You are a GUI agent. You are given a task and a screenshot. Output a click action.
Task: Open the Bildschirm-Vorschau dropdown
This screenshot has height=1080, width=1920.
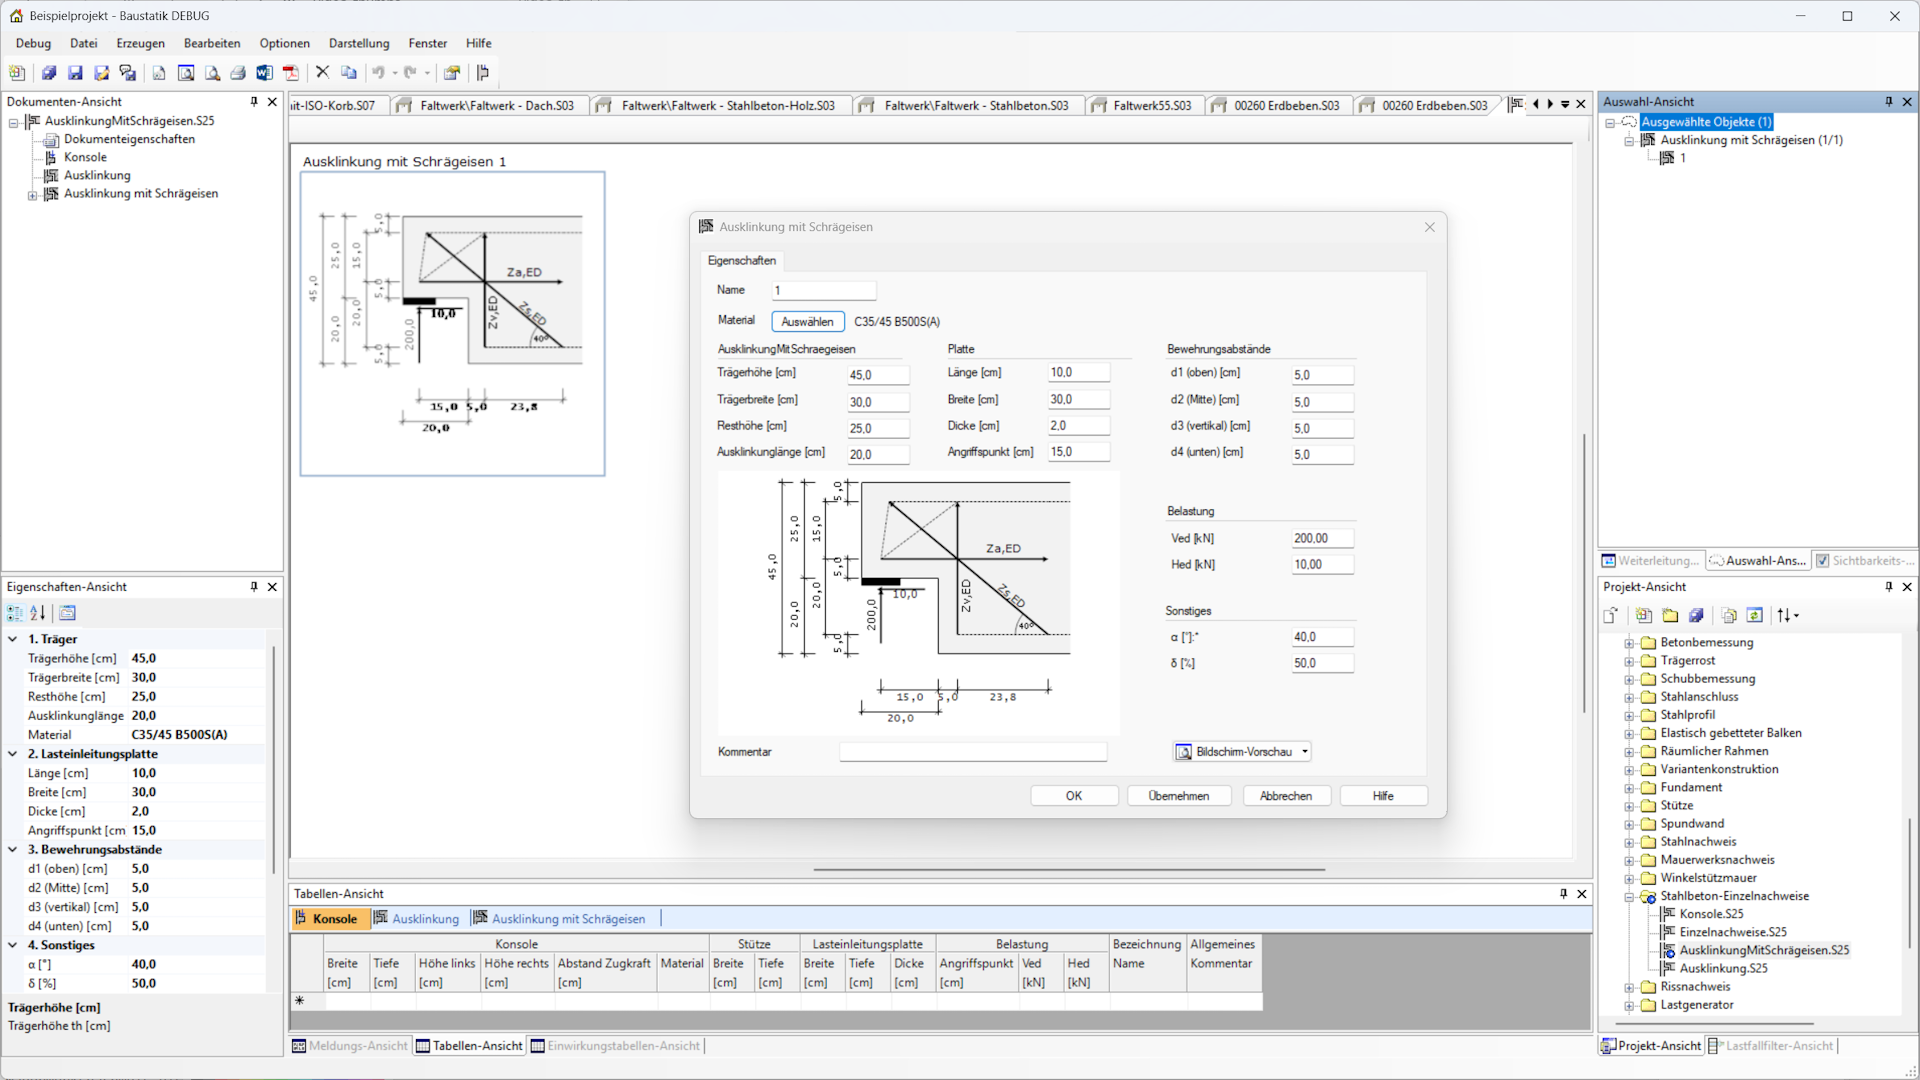pyautogui.click(x=1305, y=752)
